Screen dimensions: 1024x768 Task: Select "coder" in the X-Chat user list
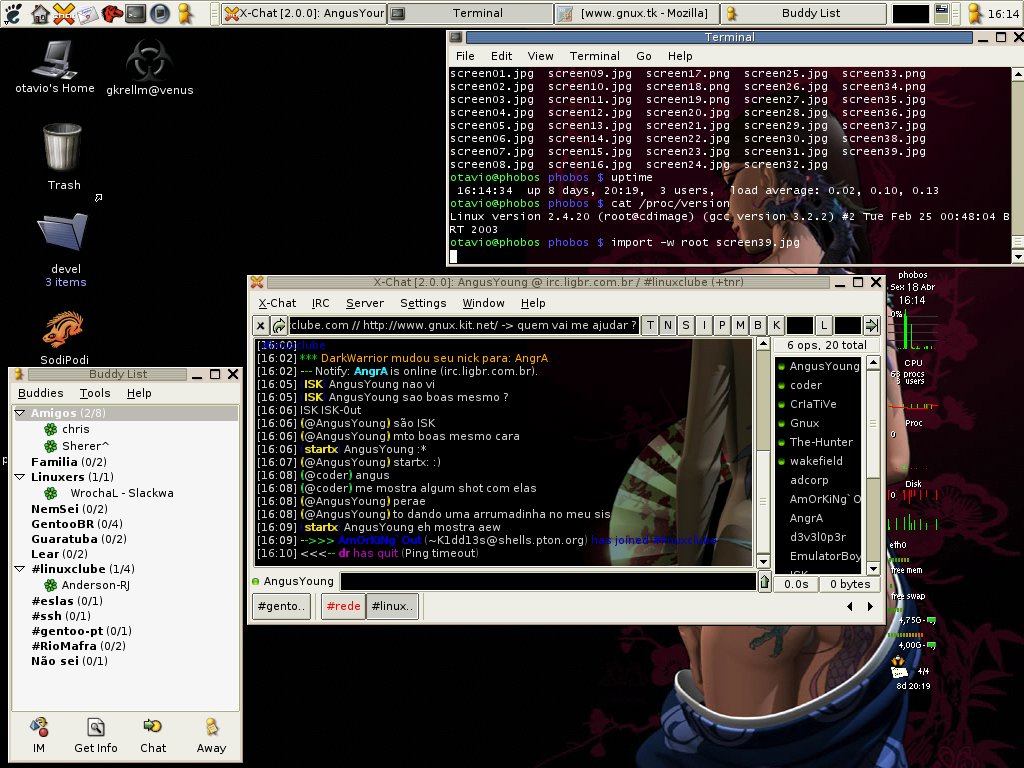tap(806, 385)
